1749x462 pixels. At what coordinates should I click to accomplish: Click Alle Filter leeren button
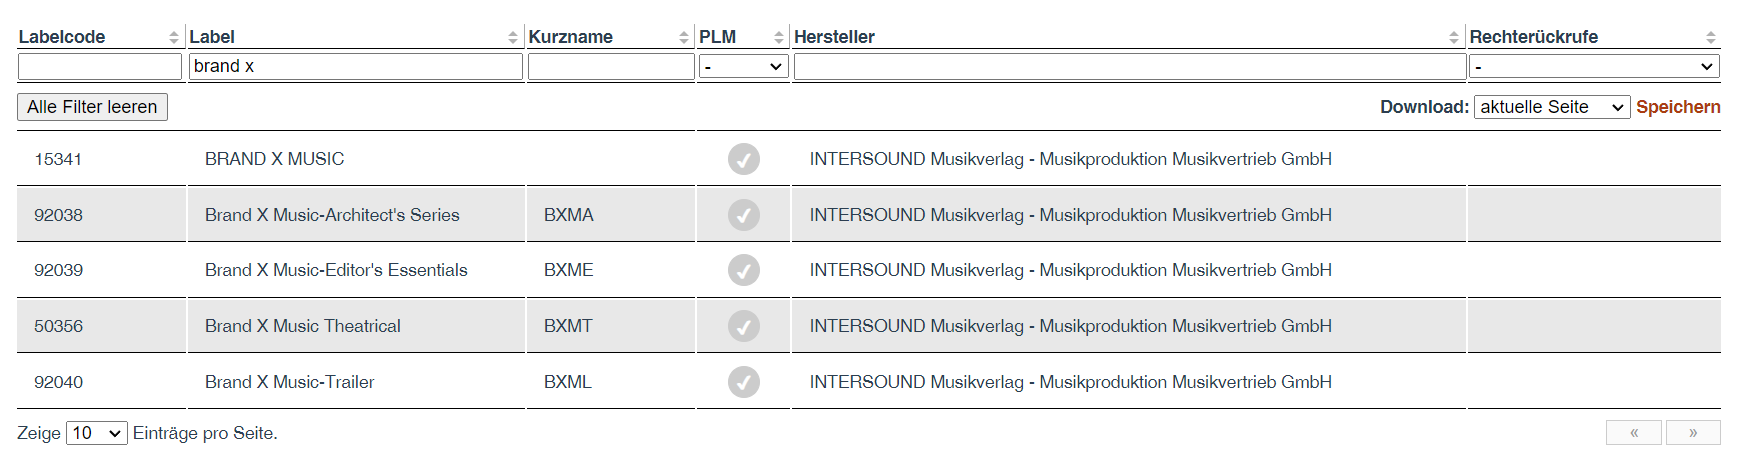point(92,107)
